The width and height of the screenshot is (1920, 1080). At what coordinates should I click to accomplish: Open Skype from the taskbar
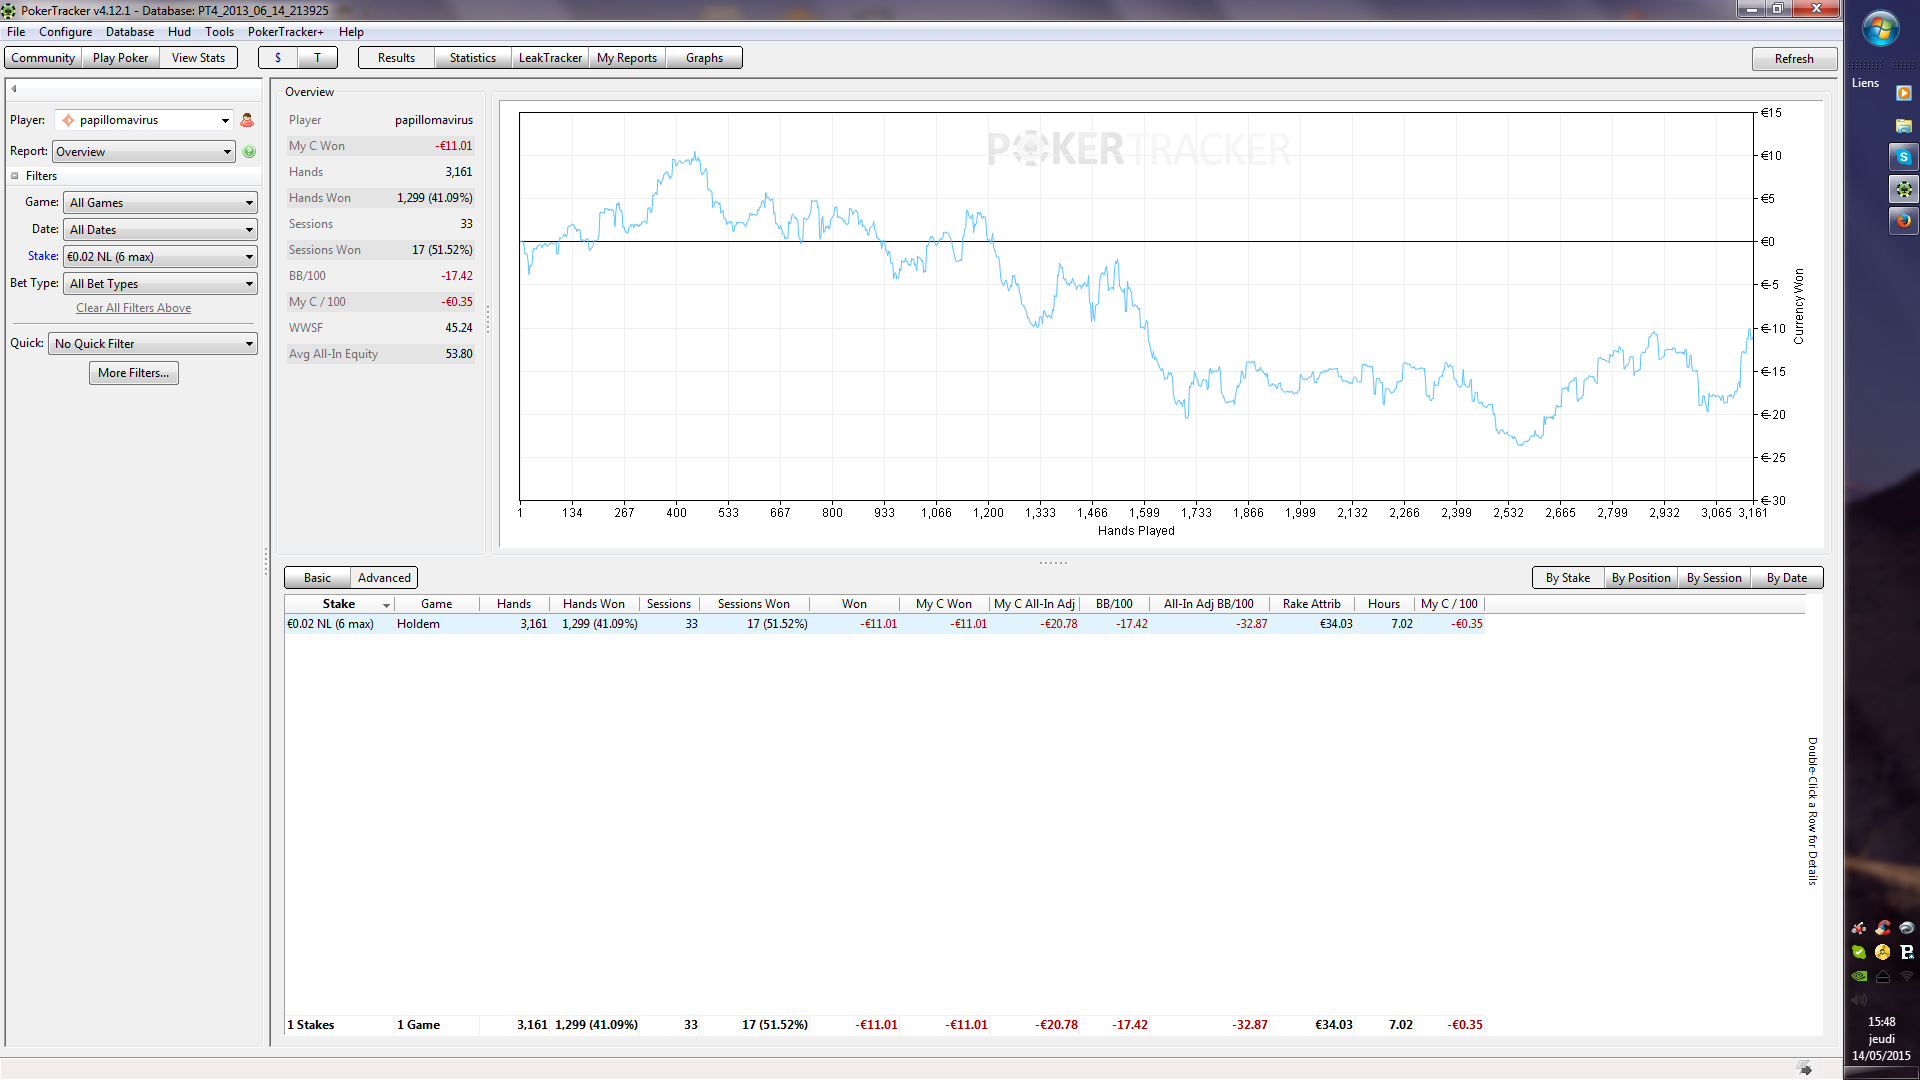(x=1903, y=157)
